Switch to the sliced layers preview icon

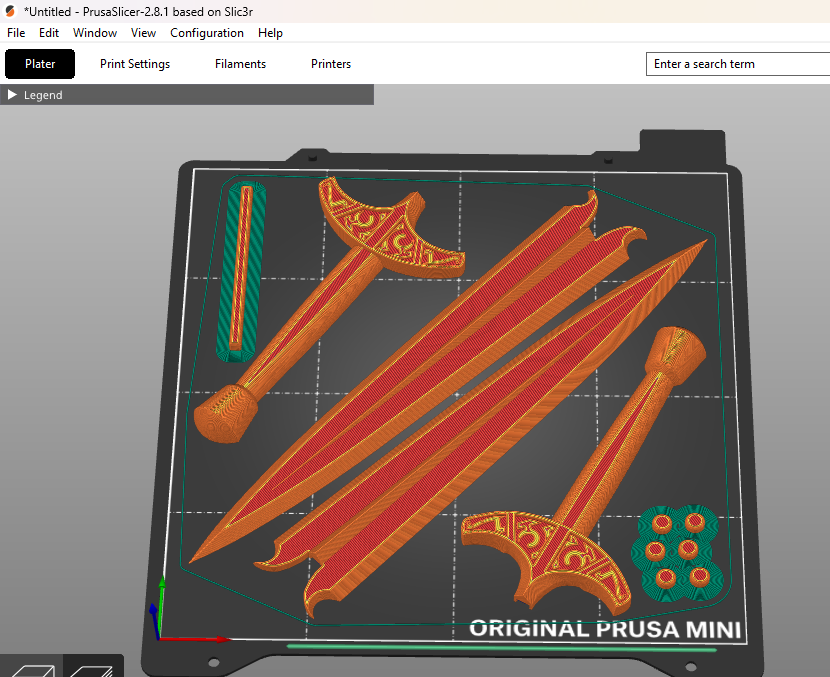point(92,669)
